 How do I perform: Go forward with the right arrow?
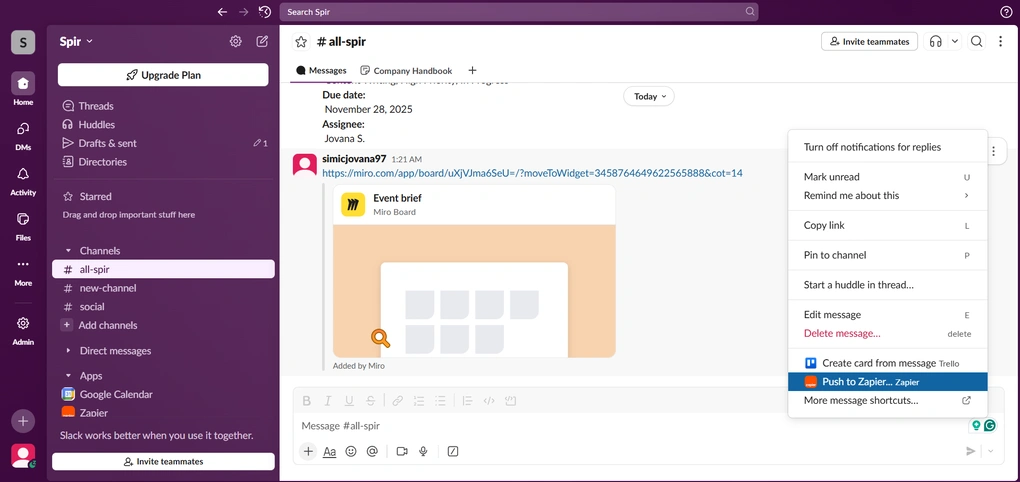[x=243, y=12]
